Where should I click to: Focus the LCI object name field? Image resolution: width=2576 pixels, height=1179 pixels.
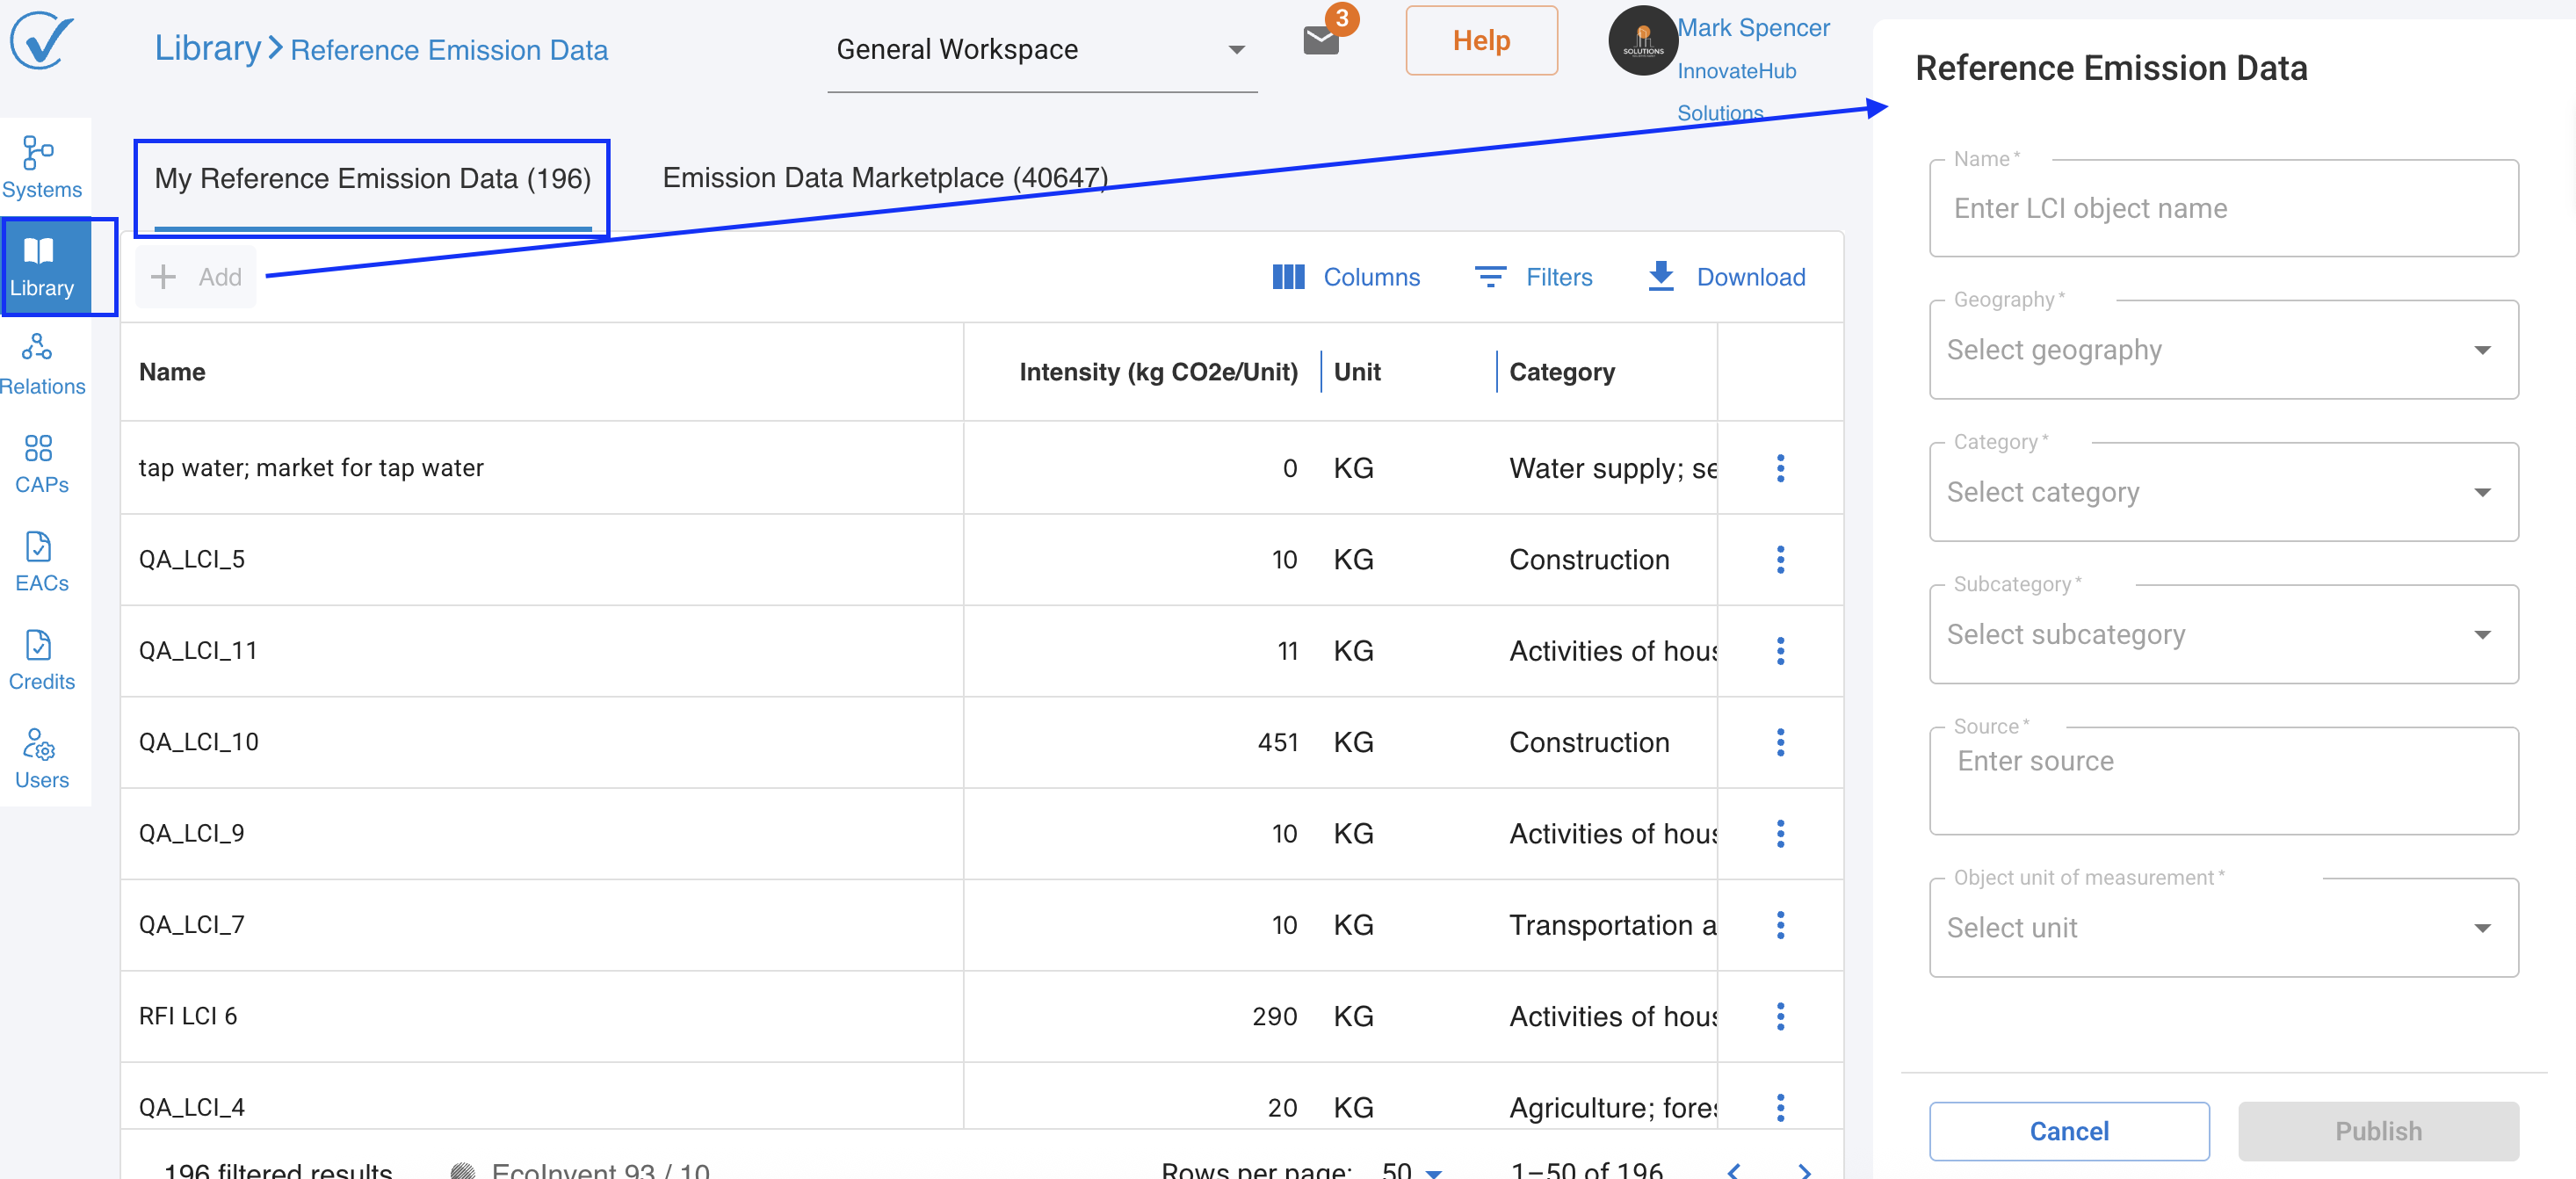pos(2223,209)
